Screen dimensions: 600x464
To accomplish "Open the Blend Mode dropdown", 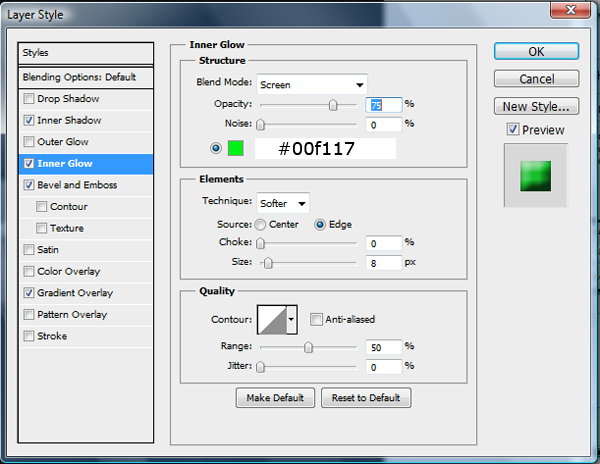I will (312, 85).
